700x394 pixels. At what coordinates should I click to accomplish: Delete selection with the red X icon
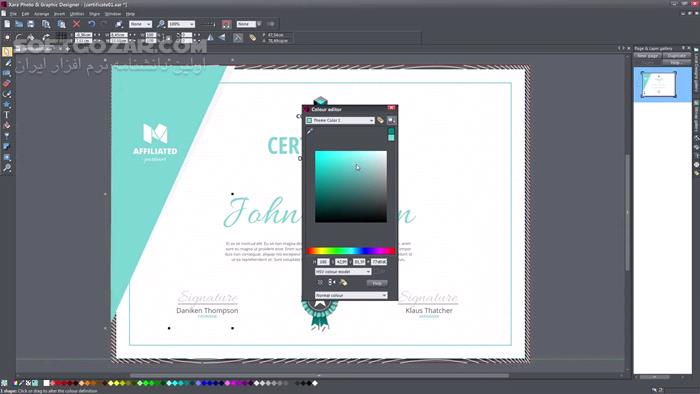tap(77, 24)
